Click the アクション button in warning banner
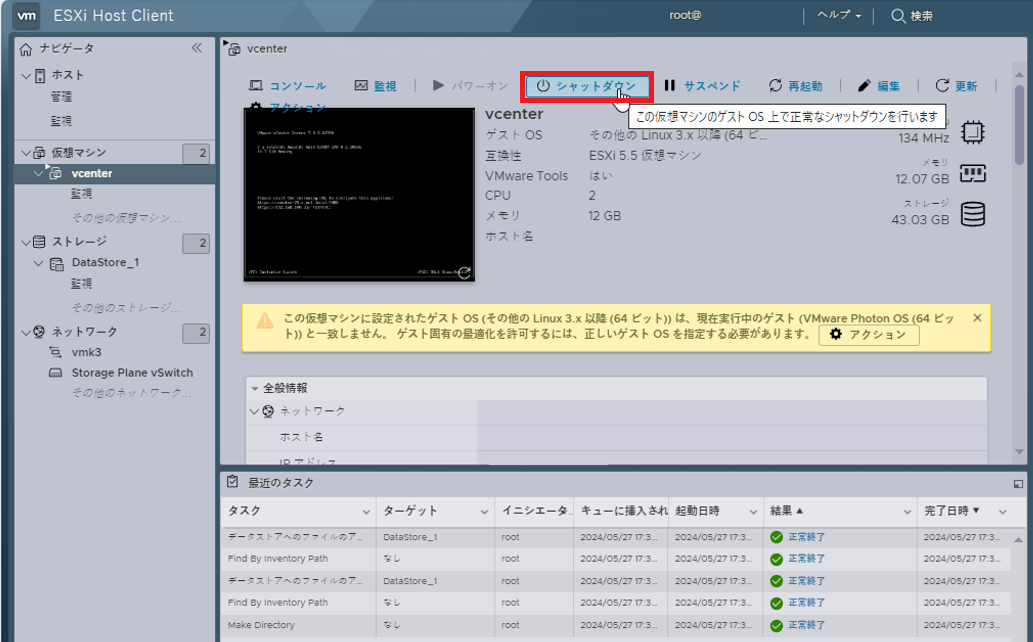 868,335
